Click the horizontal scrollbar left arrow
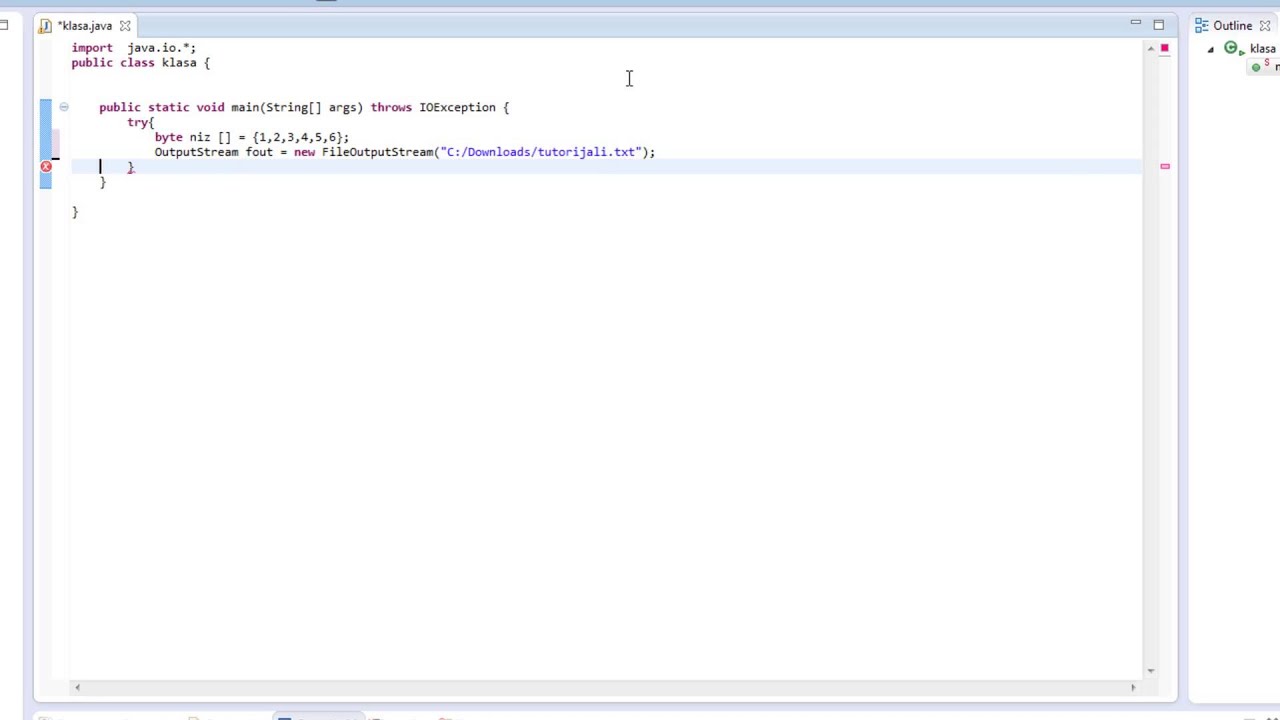1280x720 pixels. click(x=77, y=687)
